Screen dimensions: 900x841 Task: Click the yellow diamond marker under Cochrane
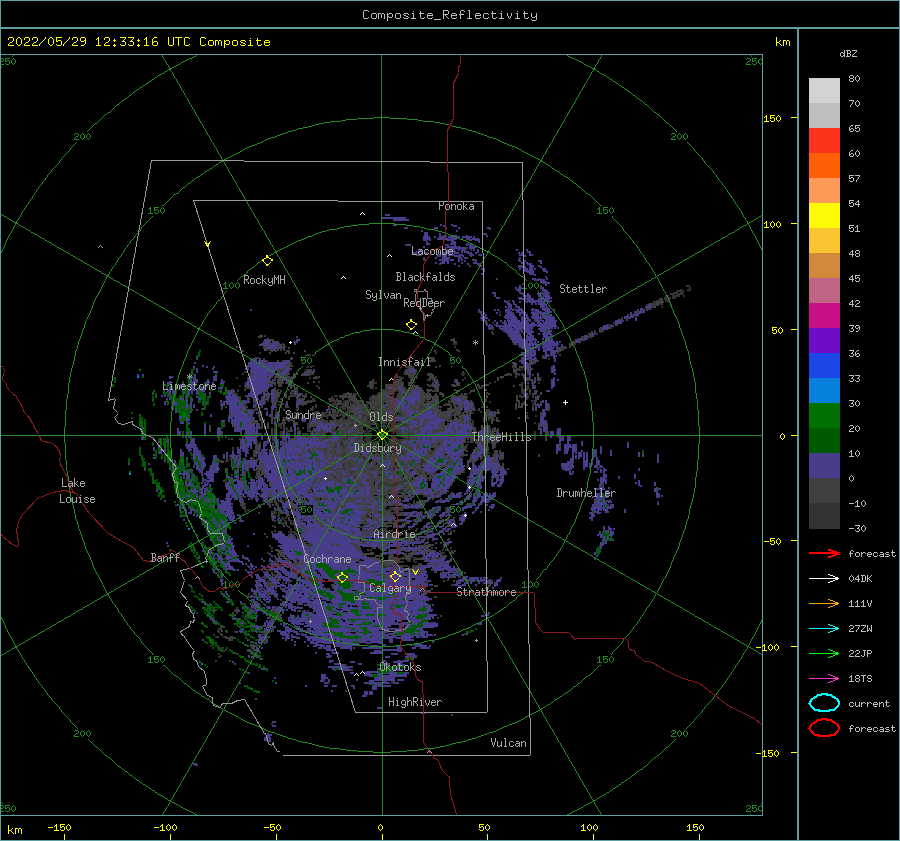(342, 578)
